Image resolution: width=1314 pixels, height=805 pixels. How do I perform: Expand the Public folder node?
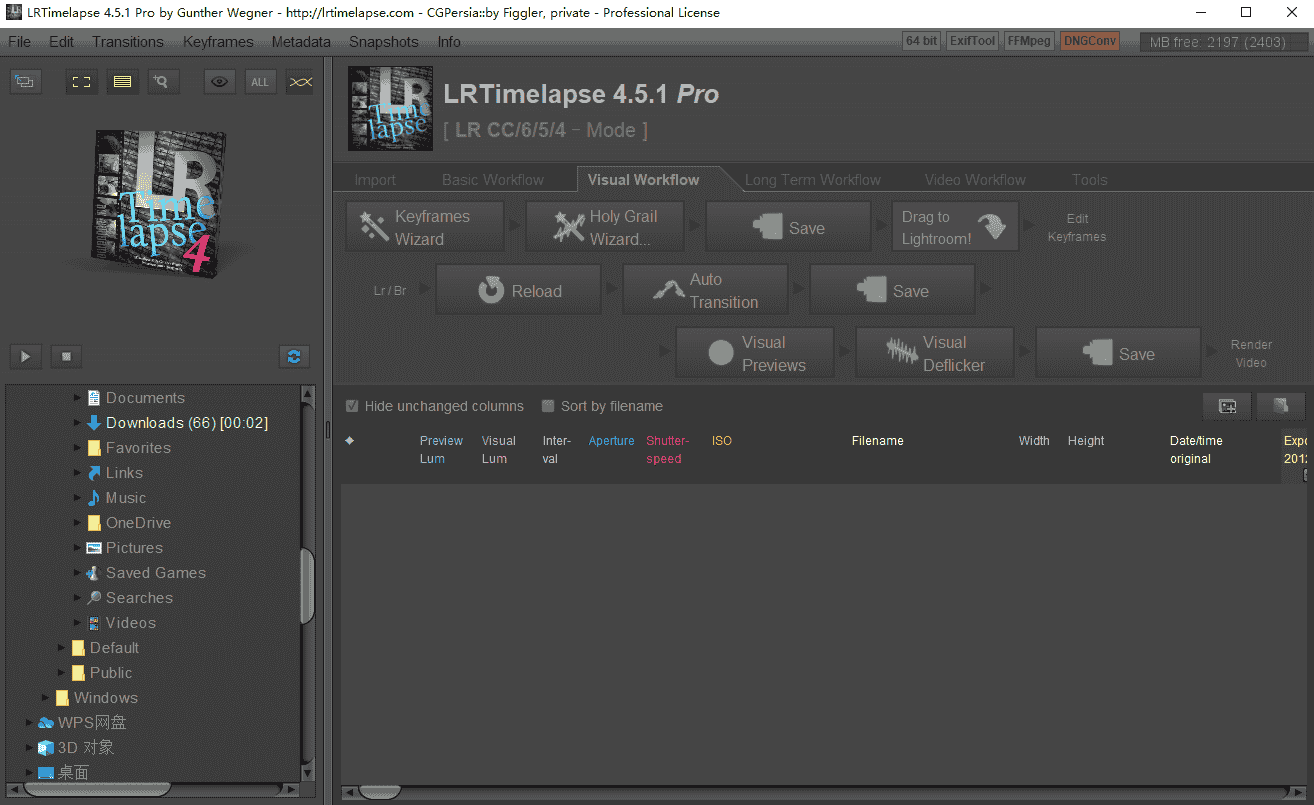click(62, 673)
